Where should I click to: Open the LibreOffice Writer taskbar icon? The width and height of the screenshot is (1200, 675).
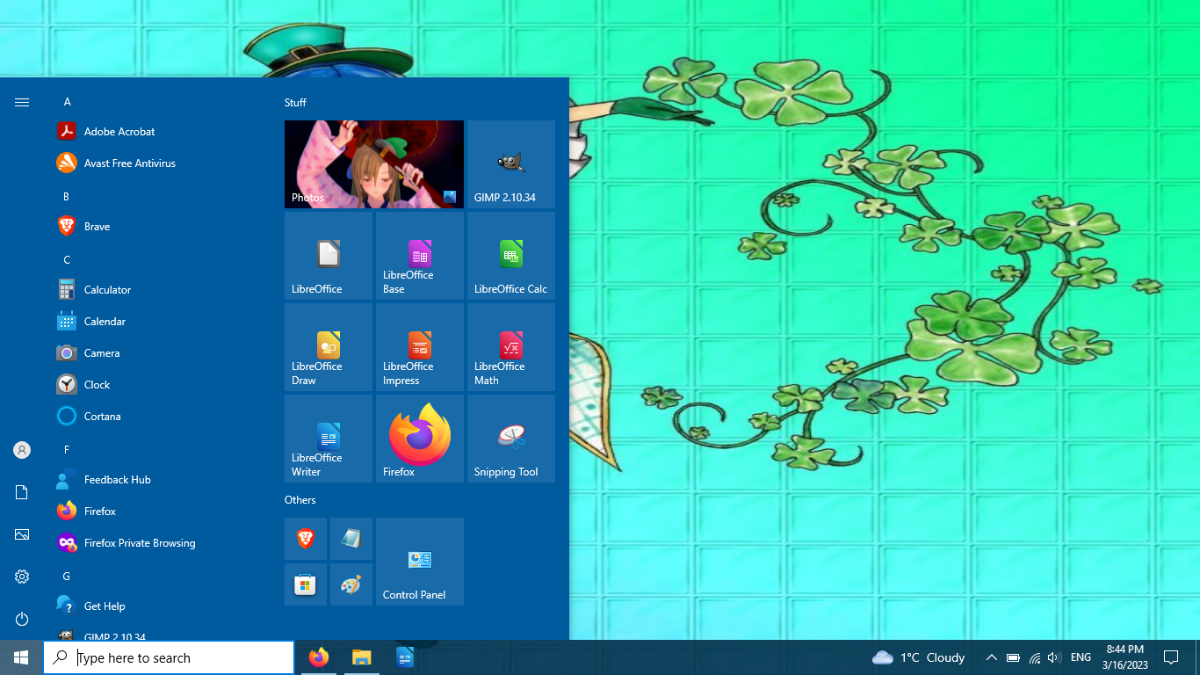[405, 657]
